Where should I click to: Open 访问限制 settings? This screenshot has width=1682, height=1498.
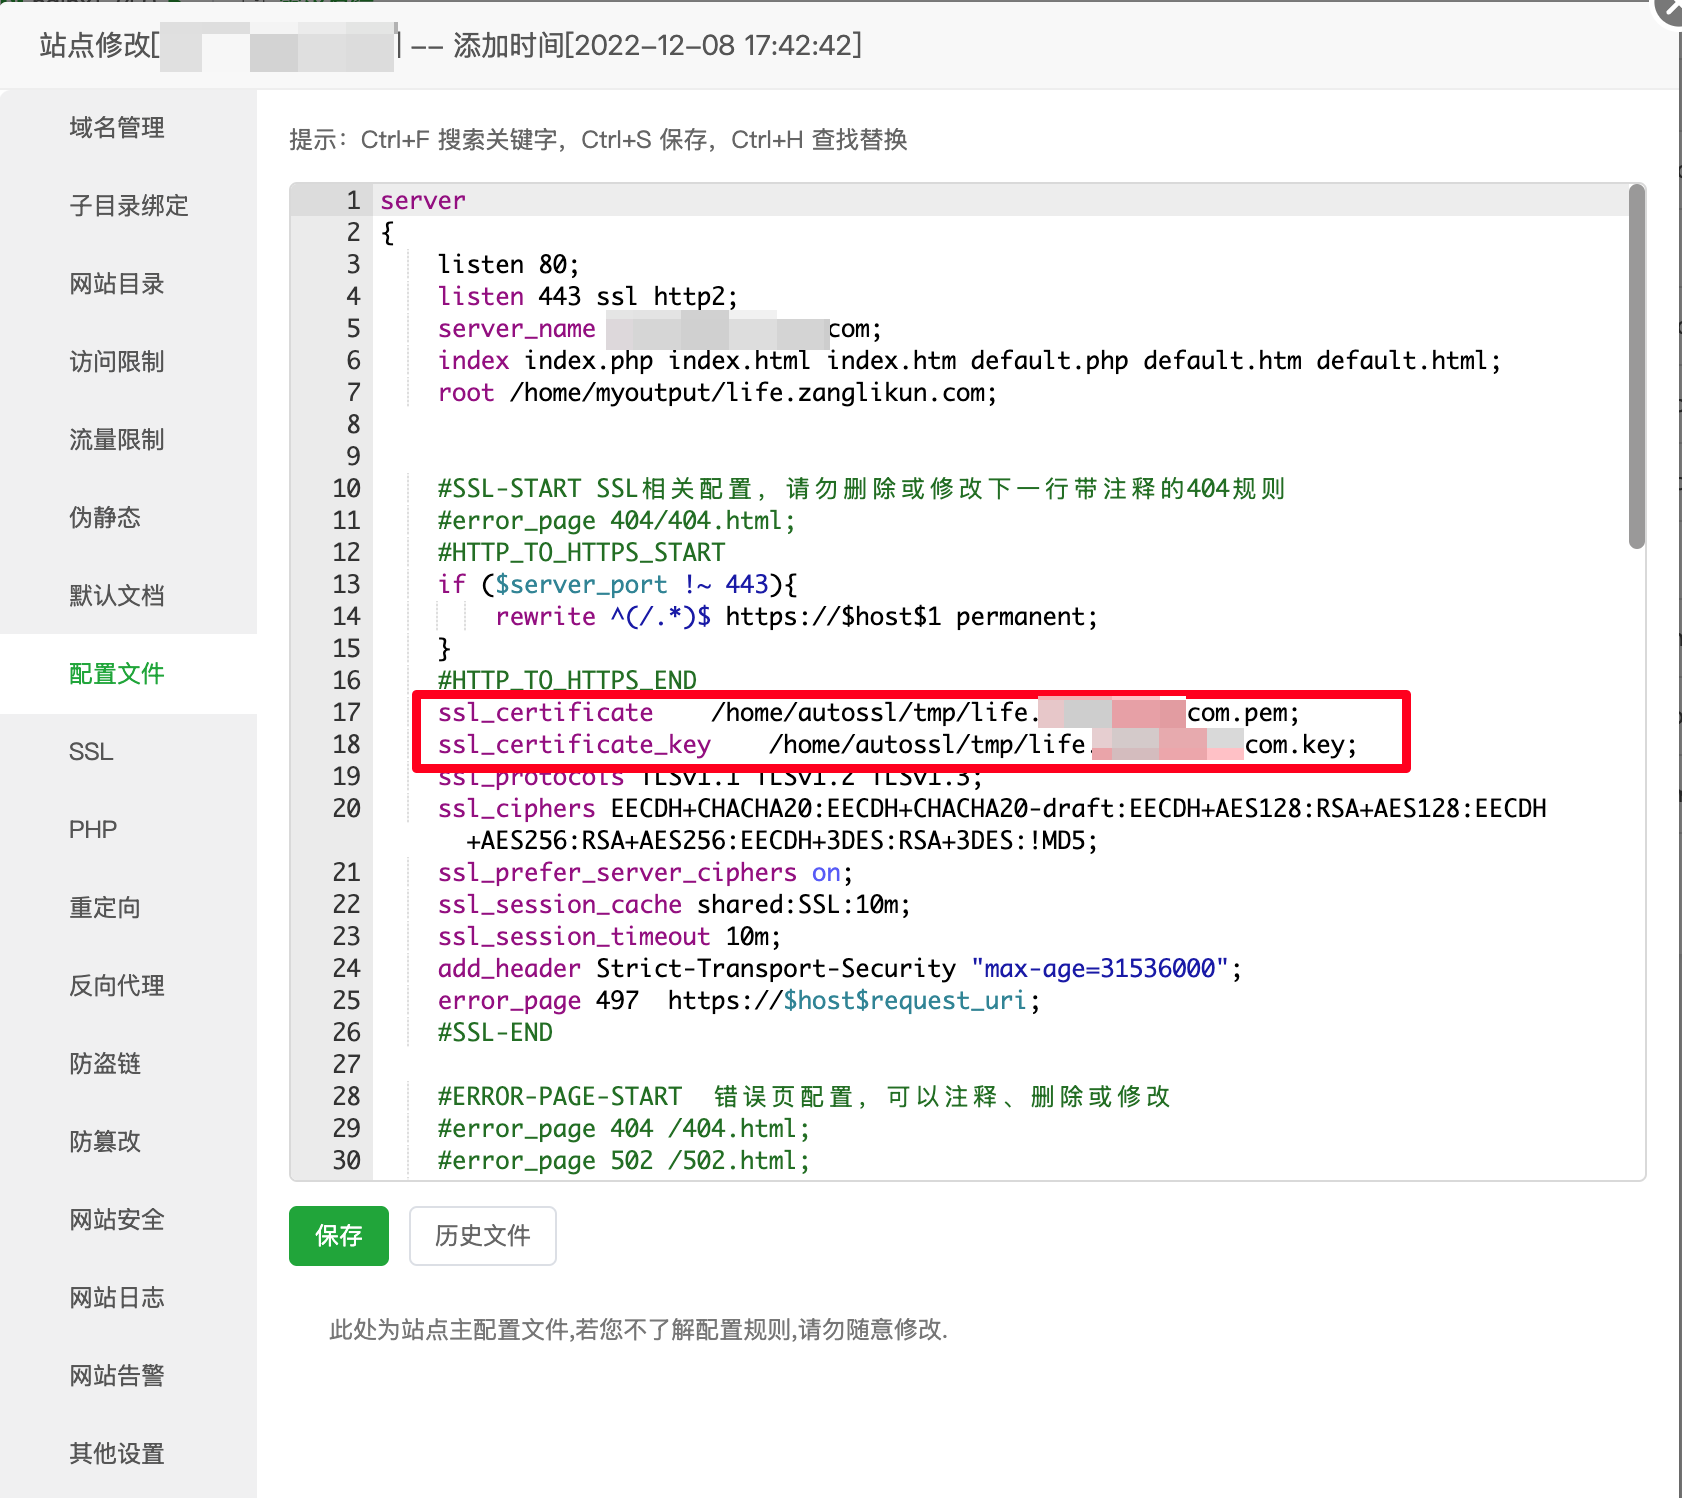[117, 362]
